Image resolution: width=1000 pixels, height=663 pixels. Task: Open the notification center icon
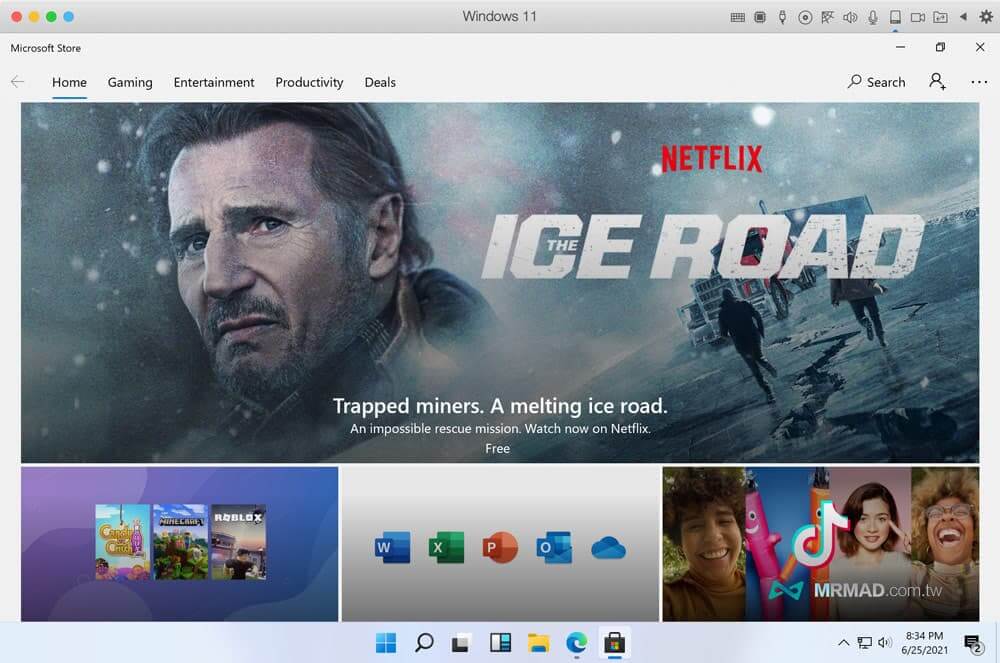973,643
